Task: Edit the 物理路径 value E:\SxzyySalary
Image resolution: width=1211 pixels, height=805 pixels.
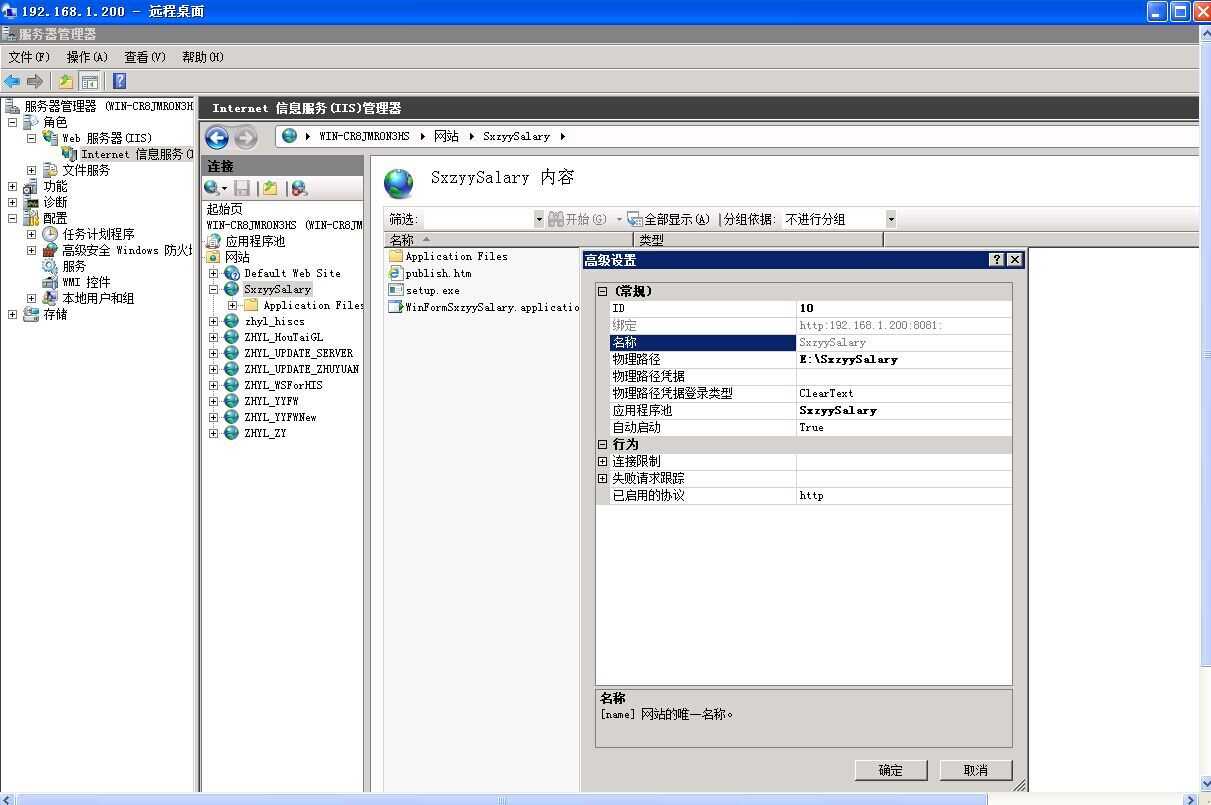Action: 904,359
